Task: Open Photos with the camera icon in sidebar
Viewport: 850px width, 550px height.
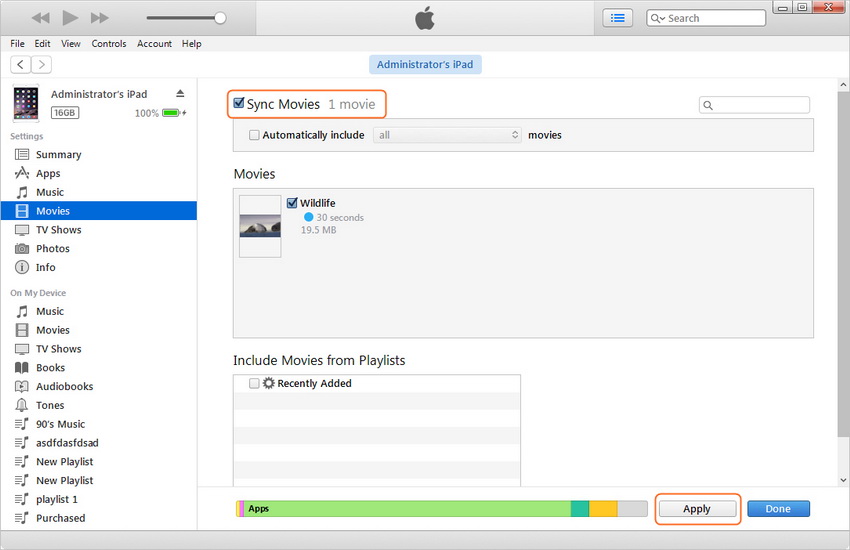Action: tap(53, 249)
